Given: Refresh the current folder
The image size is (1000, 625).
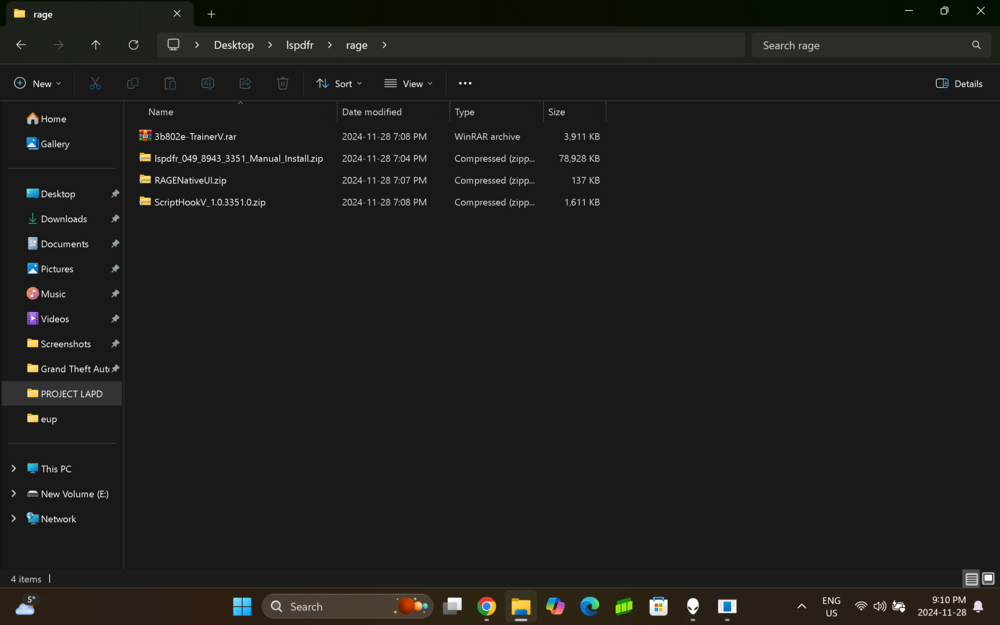Looking at the screenshot, I should [x=133, y=45].
